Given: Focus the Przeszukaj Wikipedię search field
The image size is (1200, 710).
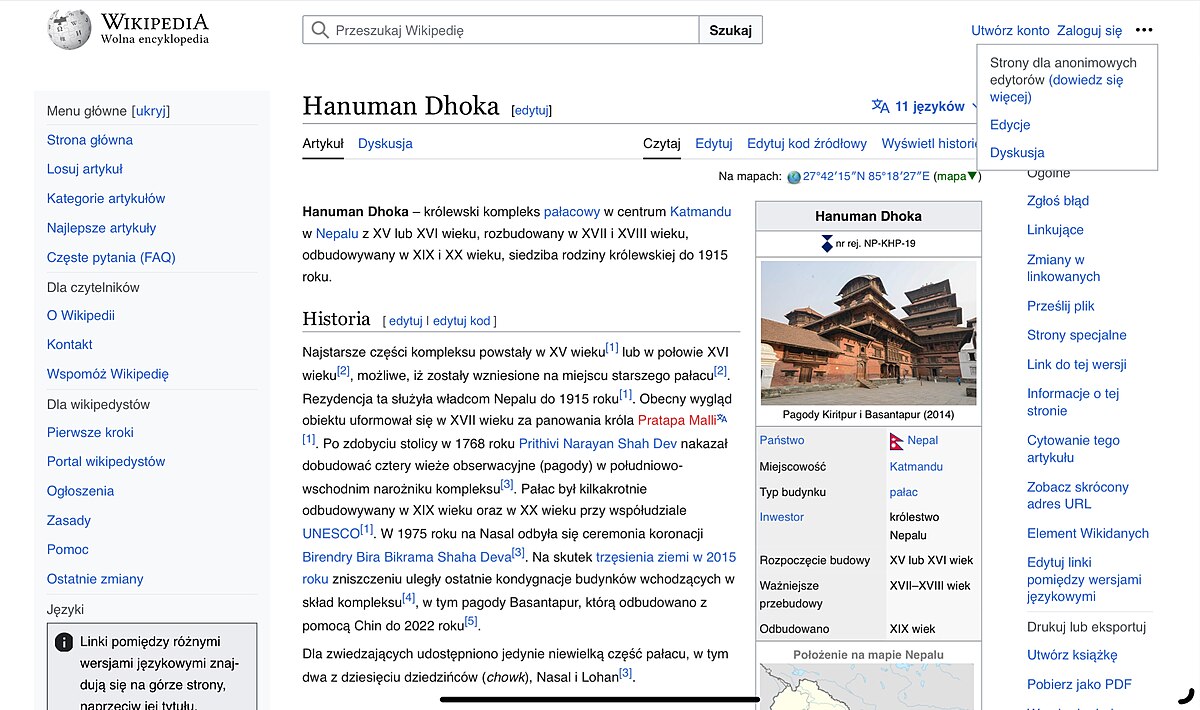Looking at the screenshot, I should pos(500,30).
